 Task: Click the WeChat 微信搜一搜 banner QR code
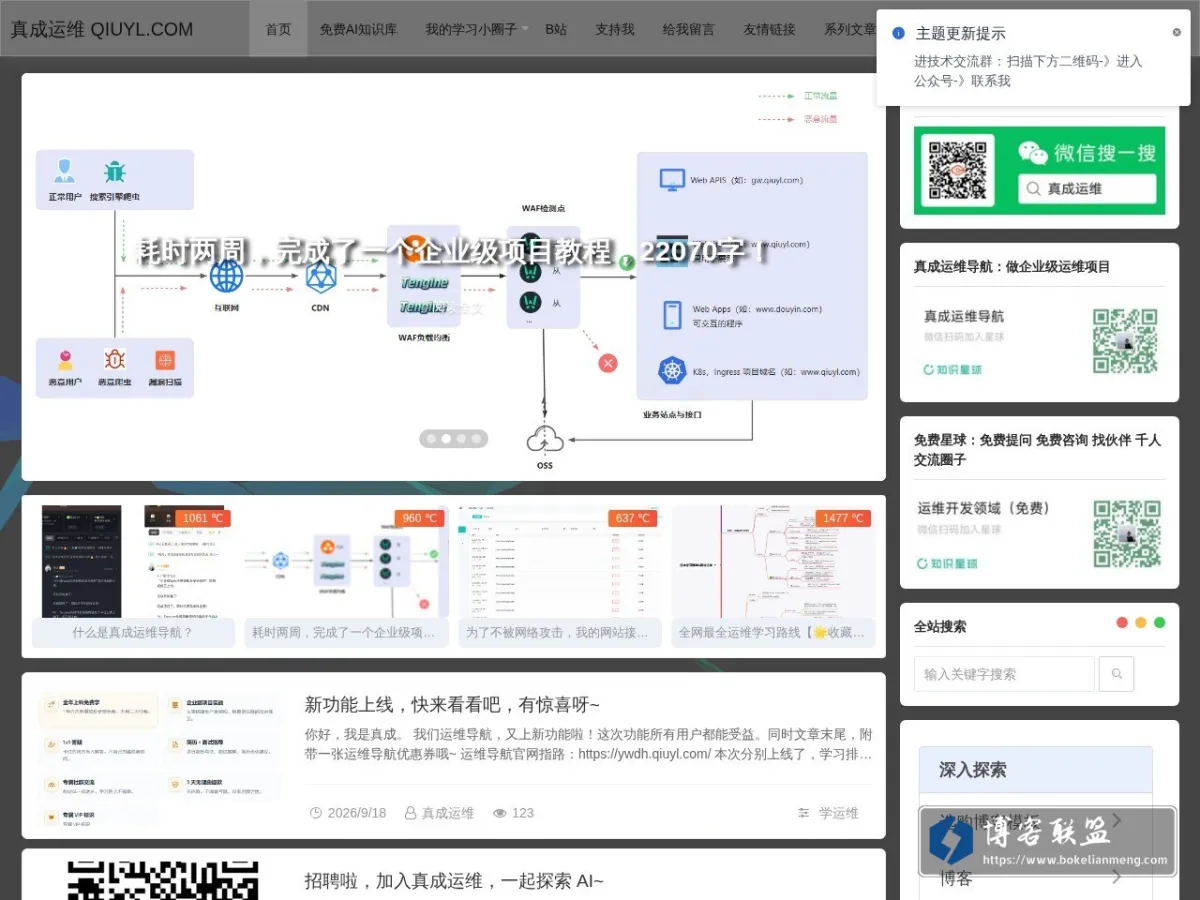coord(957,171)
